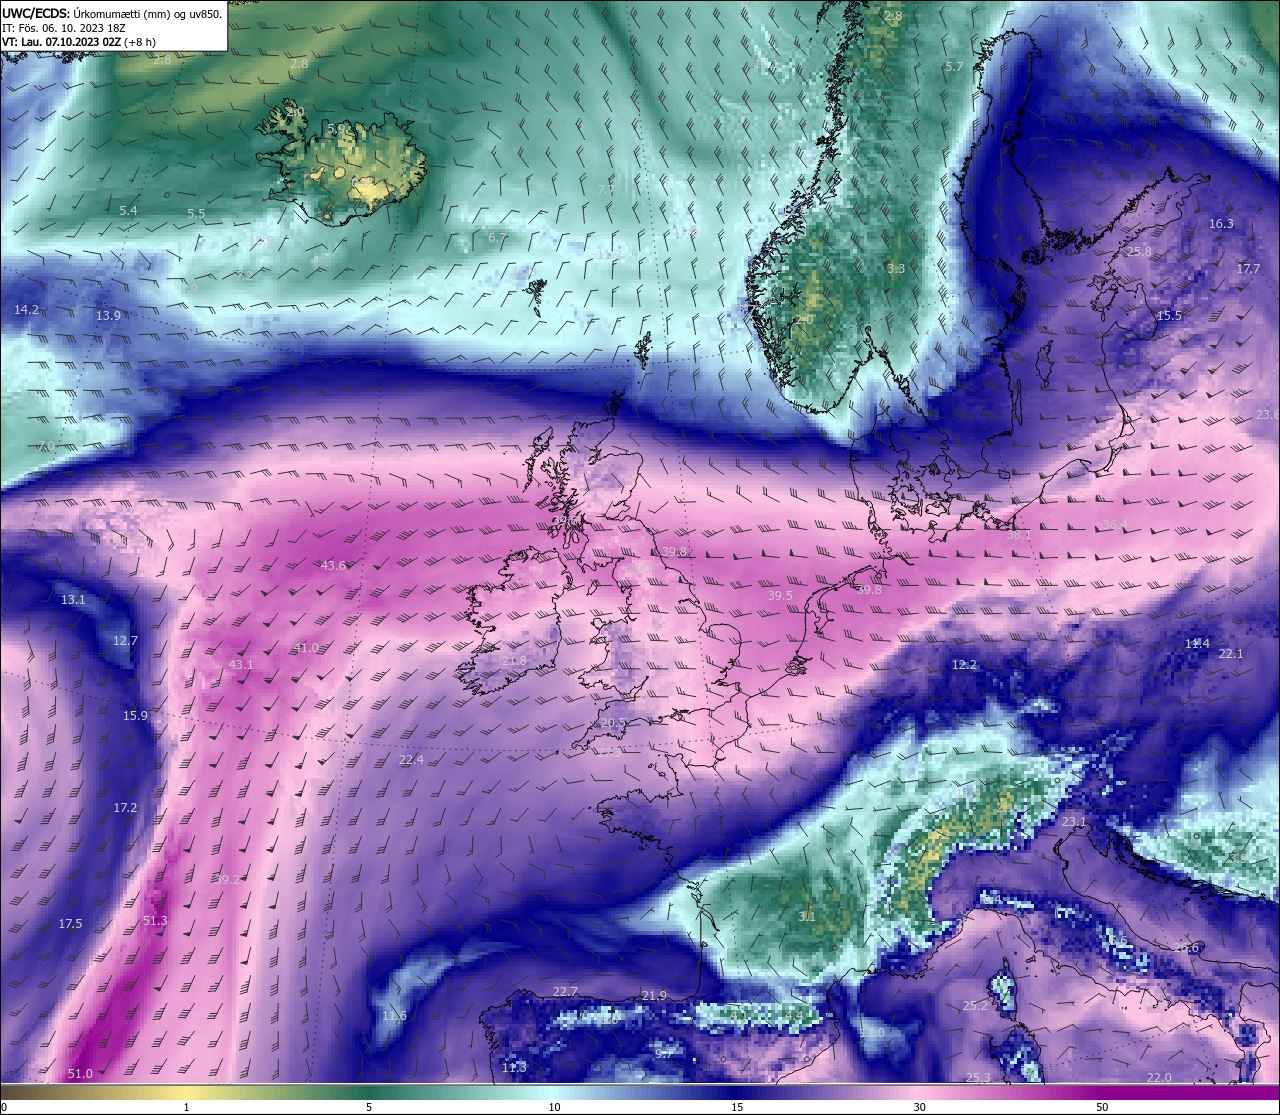
Task: Select the 6.7 value label
Action: click(497, 238)
